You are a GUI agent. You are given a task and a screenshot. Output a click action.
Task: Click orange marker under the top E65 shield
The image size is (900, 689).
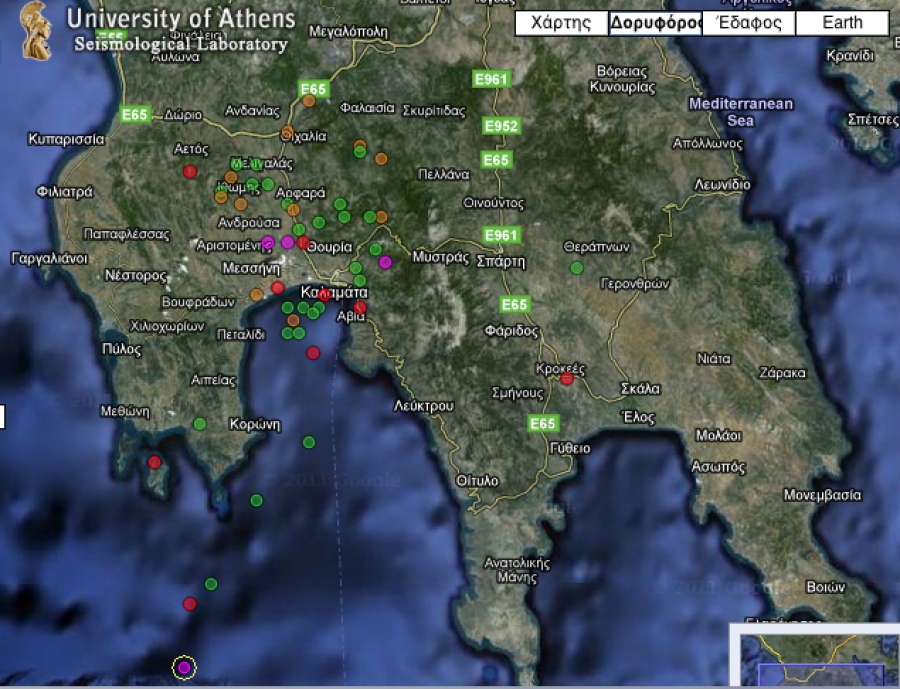pos(309,100)
